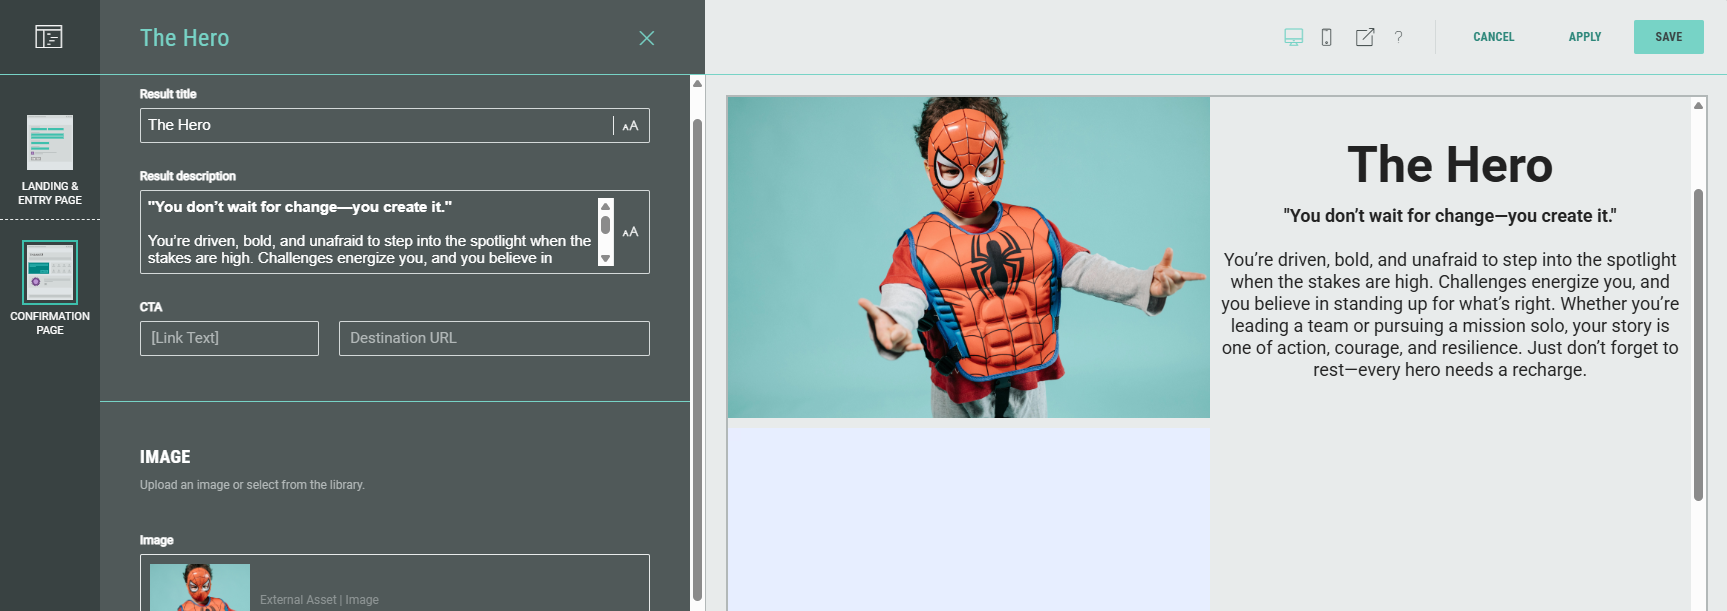This screenshot has height=611, width=1727.
Task: Select the Landing & Entry Page tab
Action: [x=49, y=160]
